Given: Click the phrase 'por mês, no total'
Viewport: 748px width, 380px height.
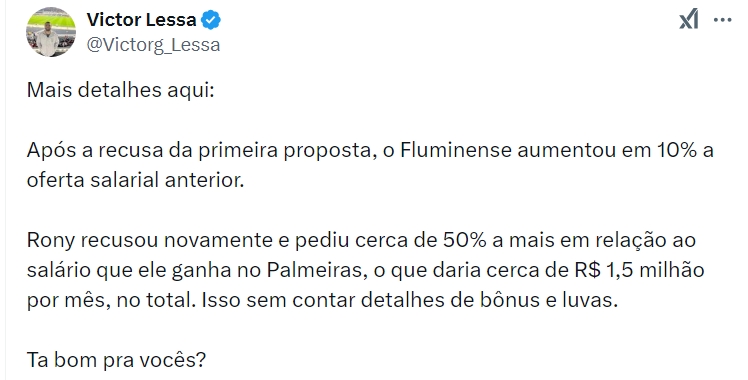Looking at the screenshot, I should [109, 301].
